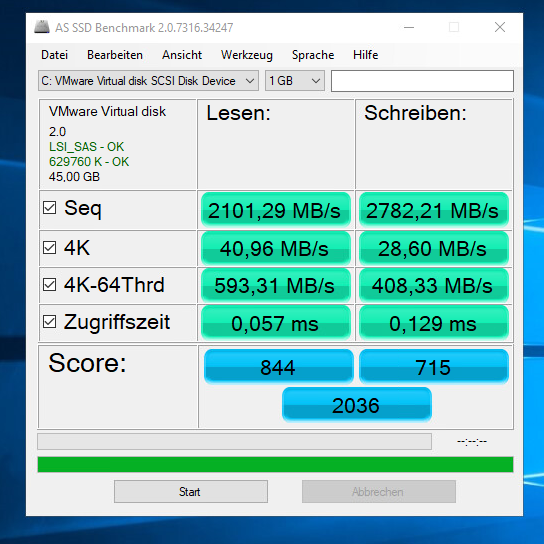Focus the empty text field beside size dropdown
Viewport: 544px width, 544px height.
coord(422,81)
